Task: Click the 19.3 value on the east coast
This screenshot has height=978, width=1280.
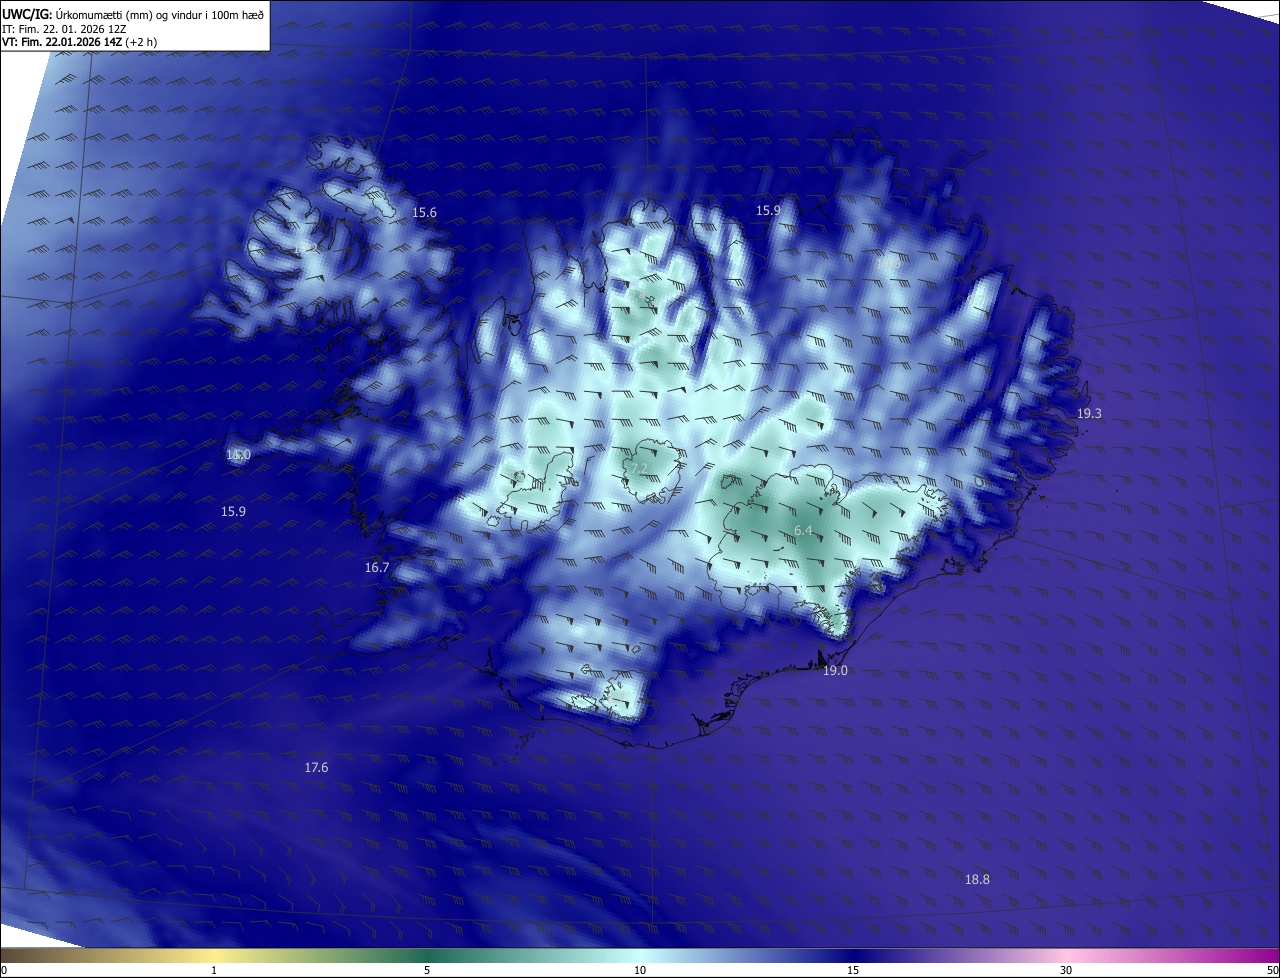Action: (1089, 413)
